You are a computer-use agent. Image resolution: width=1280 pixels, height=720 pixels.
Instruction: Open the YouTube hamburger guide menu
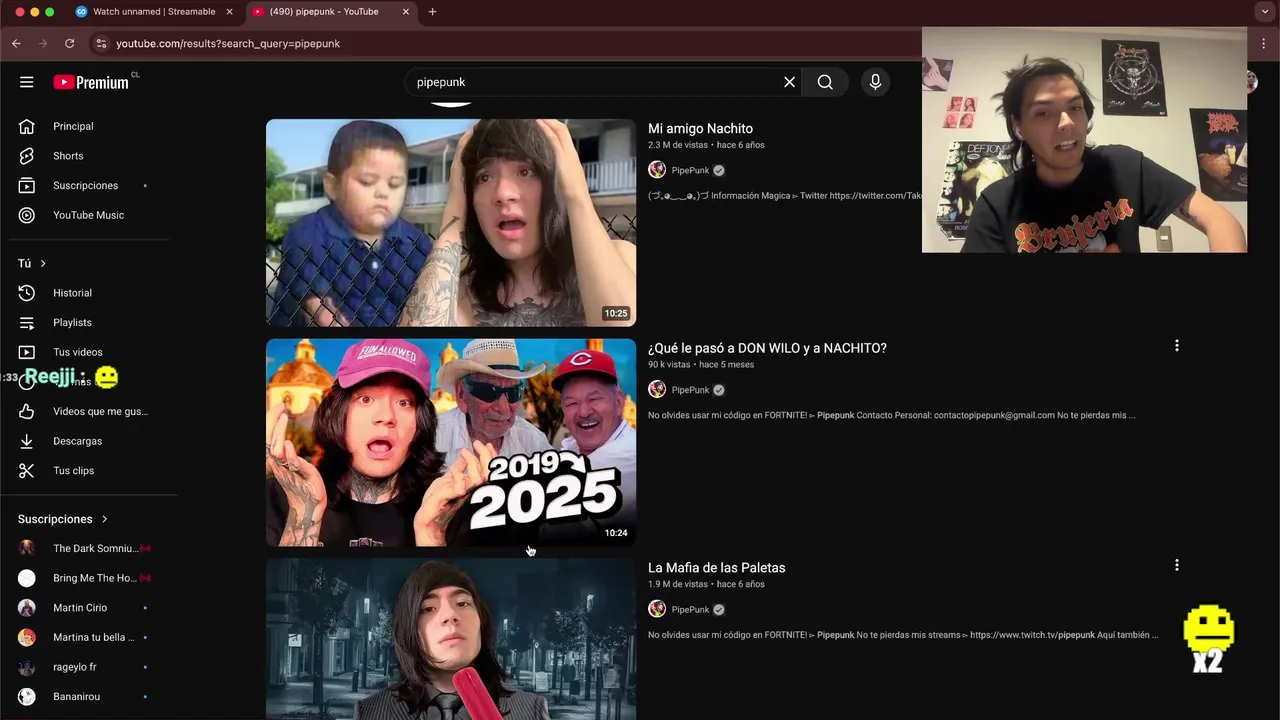[x=27, y=82]
